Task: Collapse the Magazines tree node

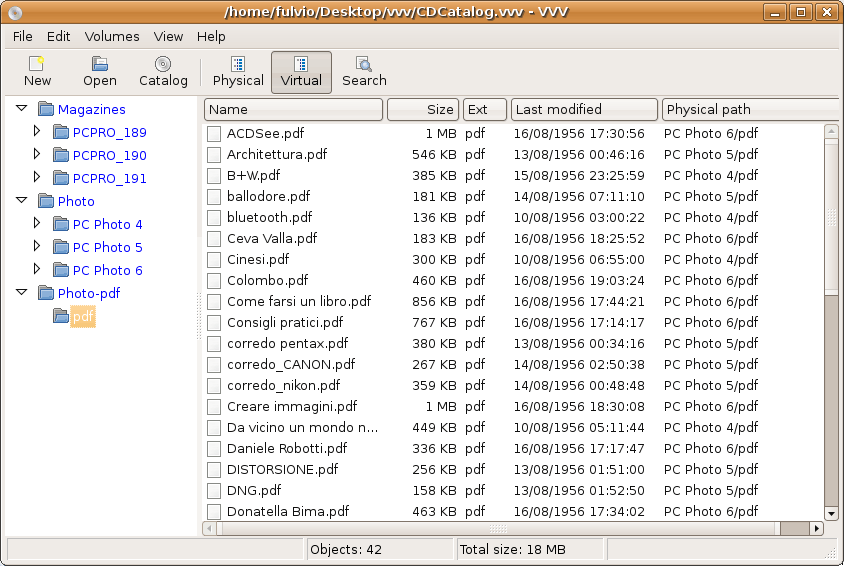Action: point(22,108)
